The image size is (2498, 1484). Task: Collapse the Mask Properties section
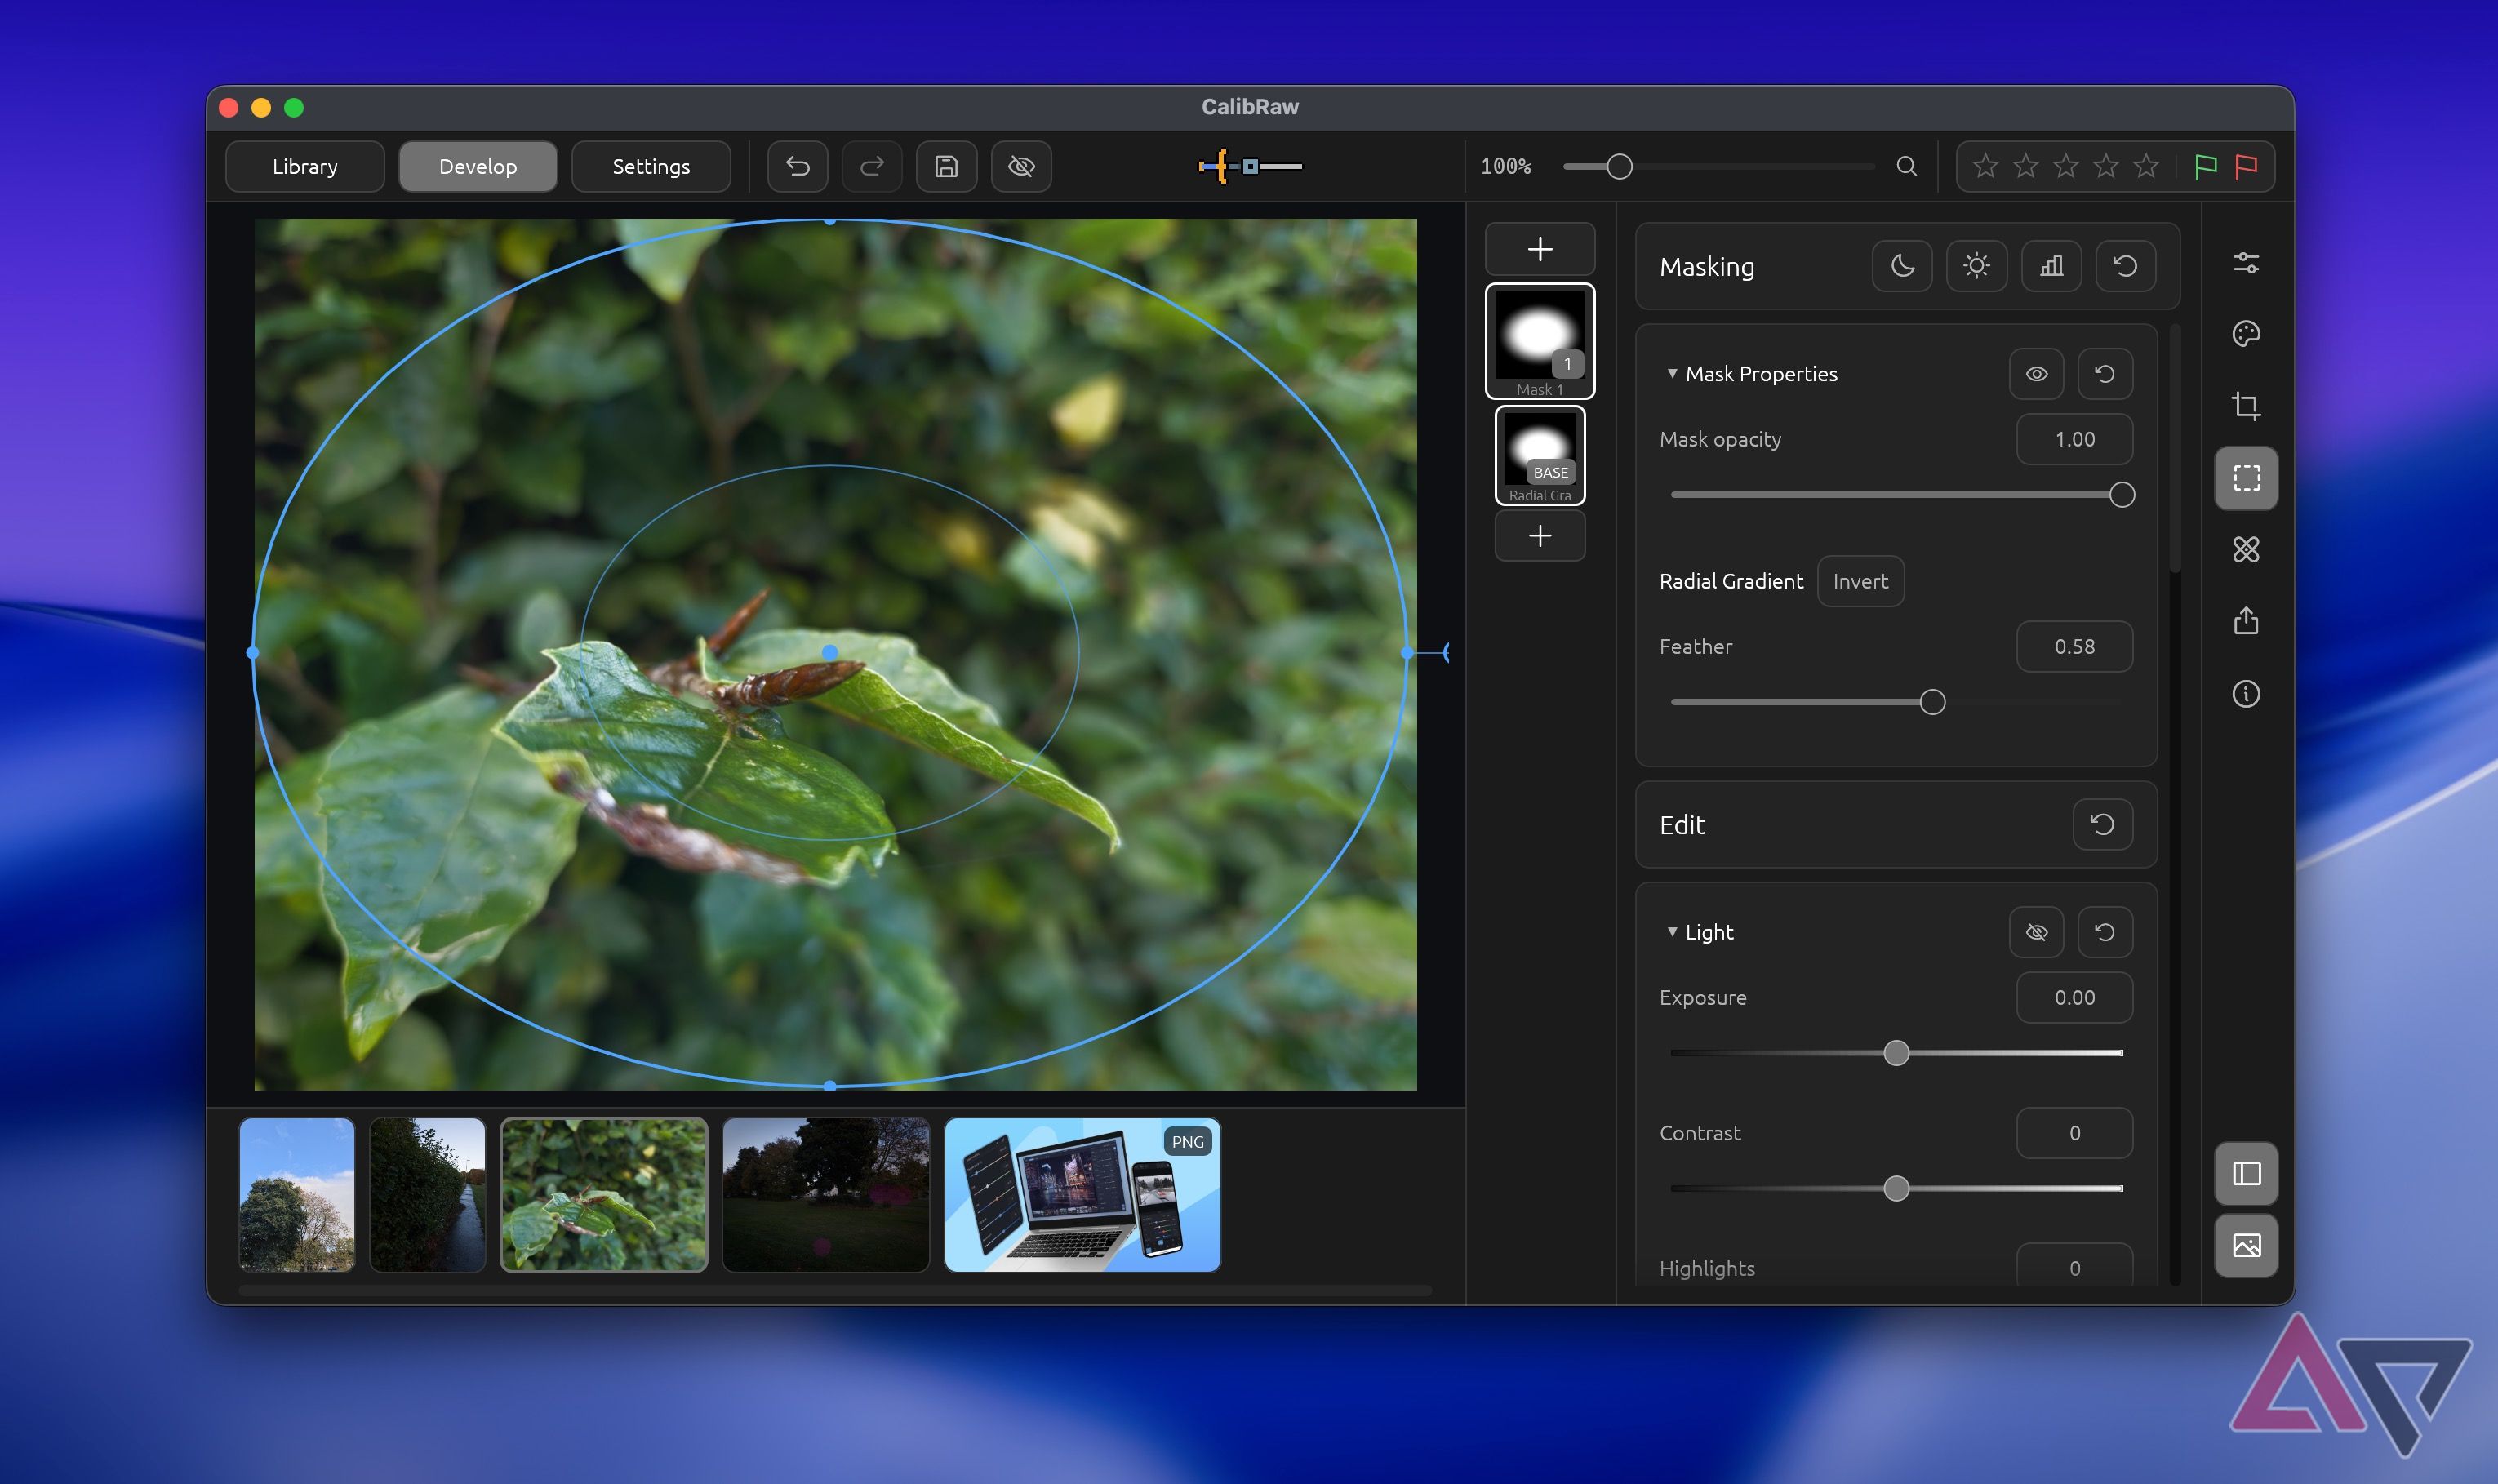point(1672,374)
